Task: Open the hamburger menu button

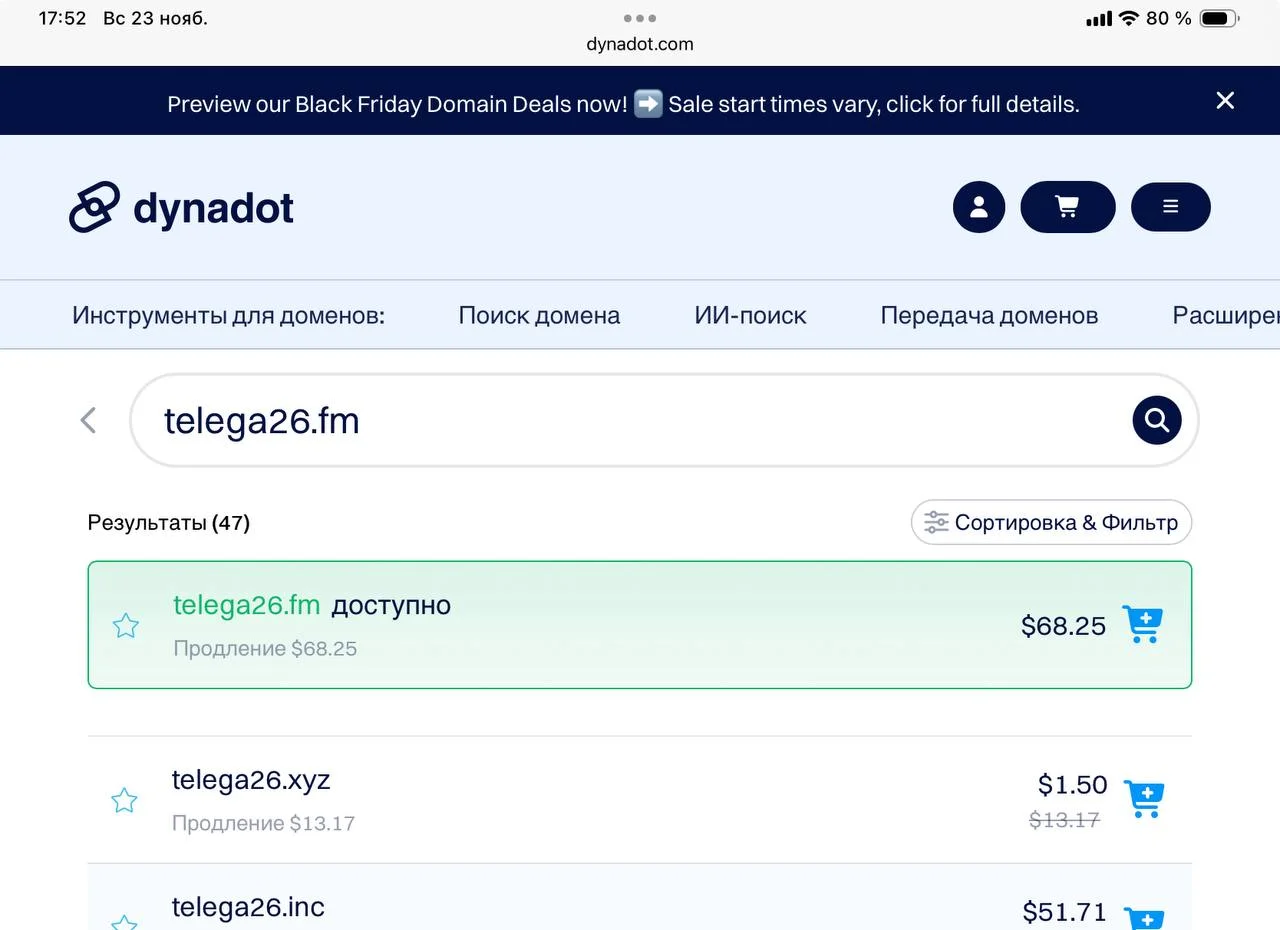Action: (x=1170, y=207)
